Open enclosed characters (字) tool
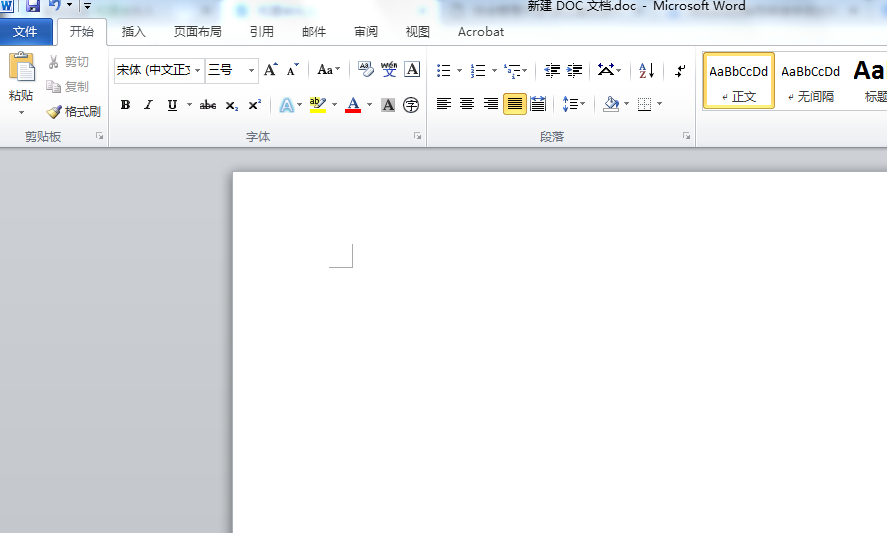 (x=411, y=105)
